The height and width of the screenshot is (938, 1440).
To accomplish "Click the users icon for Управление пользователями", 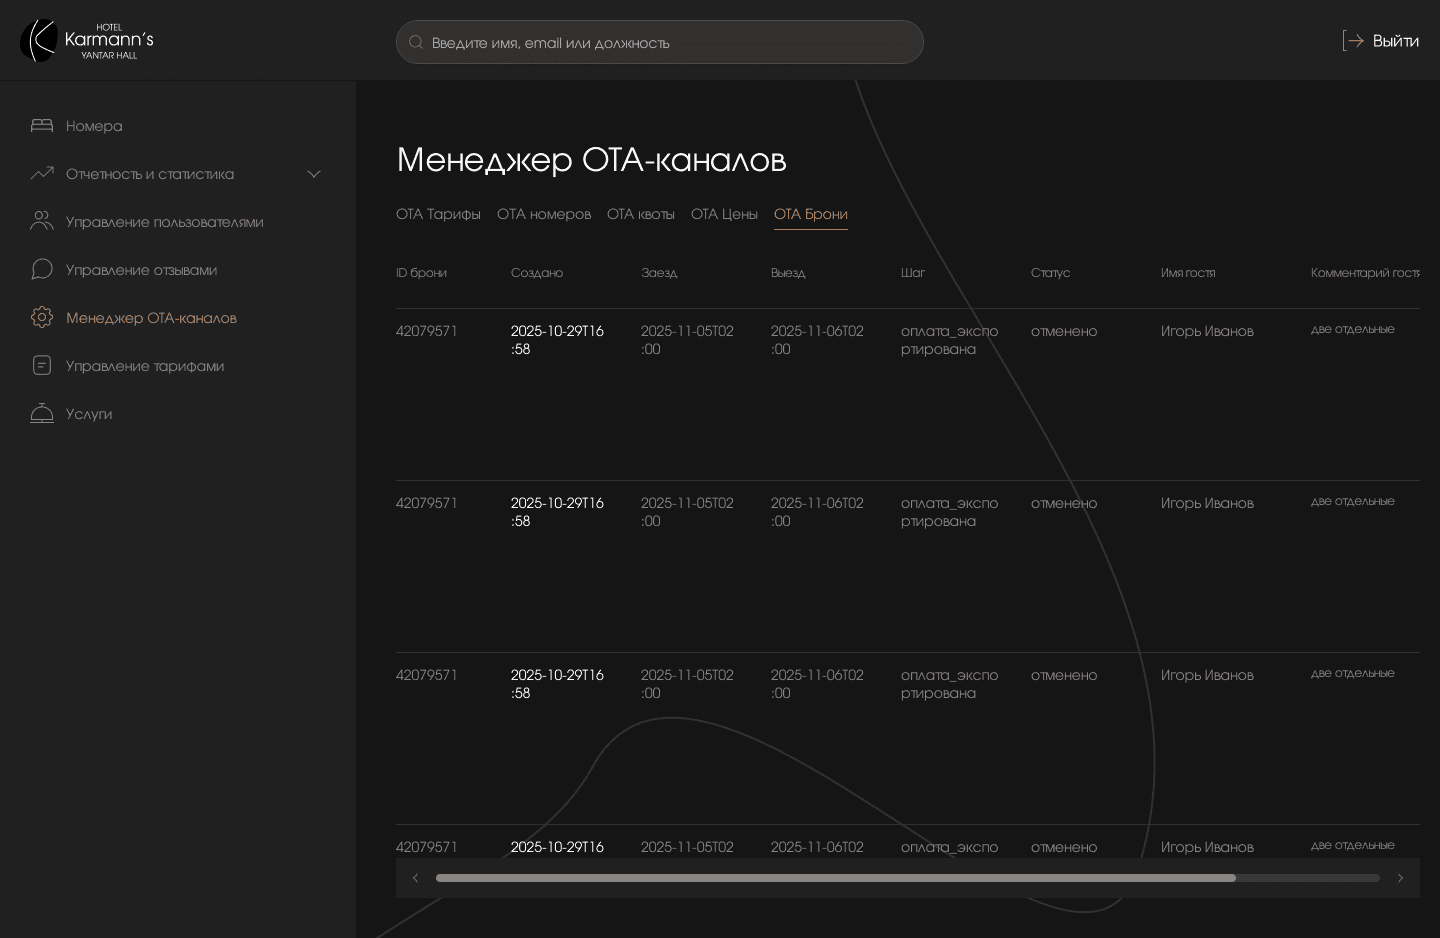I will [x=42, y=222].
